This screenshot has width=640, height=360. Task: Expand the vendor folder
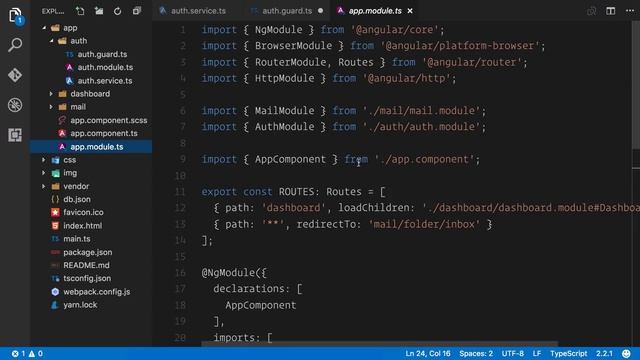pyautogui.click(x=44, y=186)
